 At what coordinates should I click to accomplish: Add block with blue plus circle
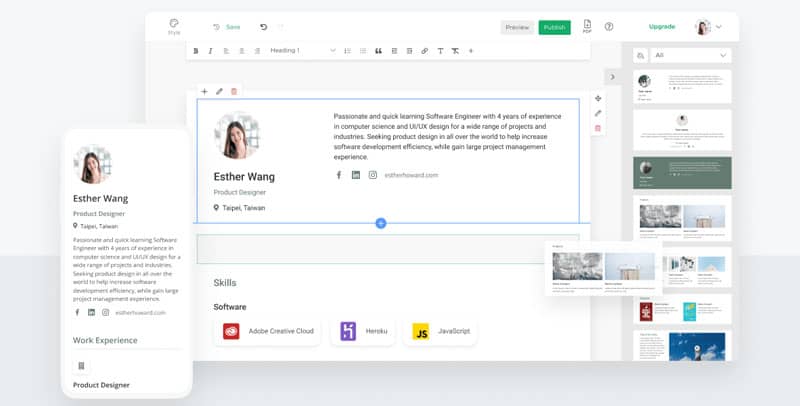point(381,223)
